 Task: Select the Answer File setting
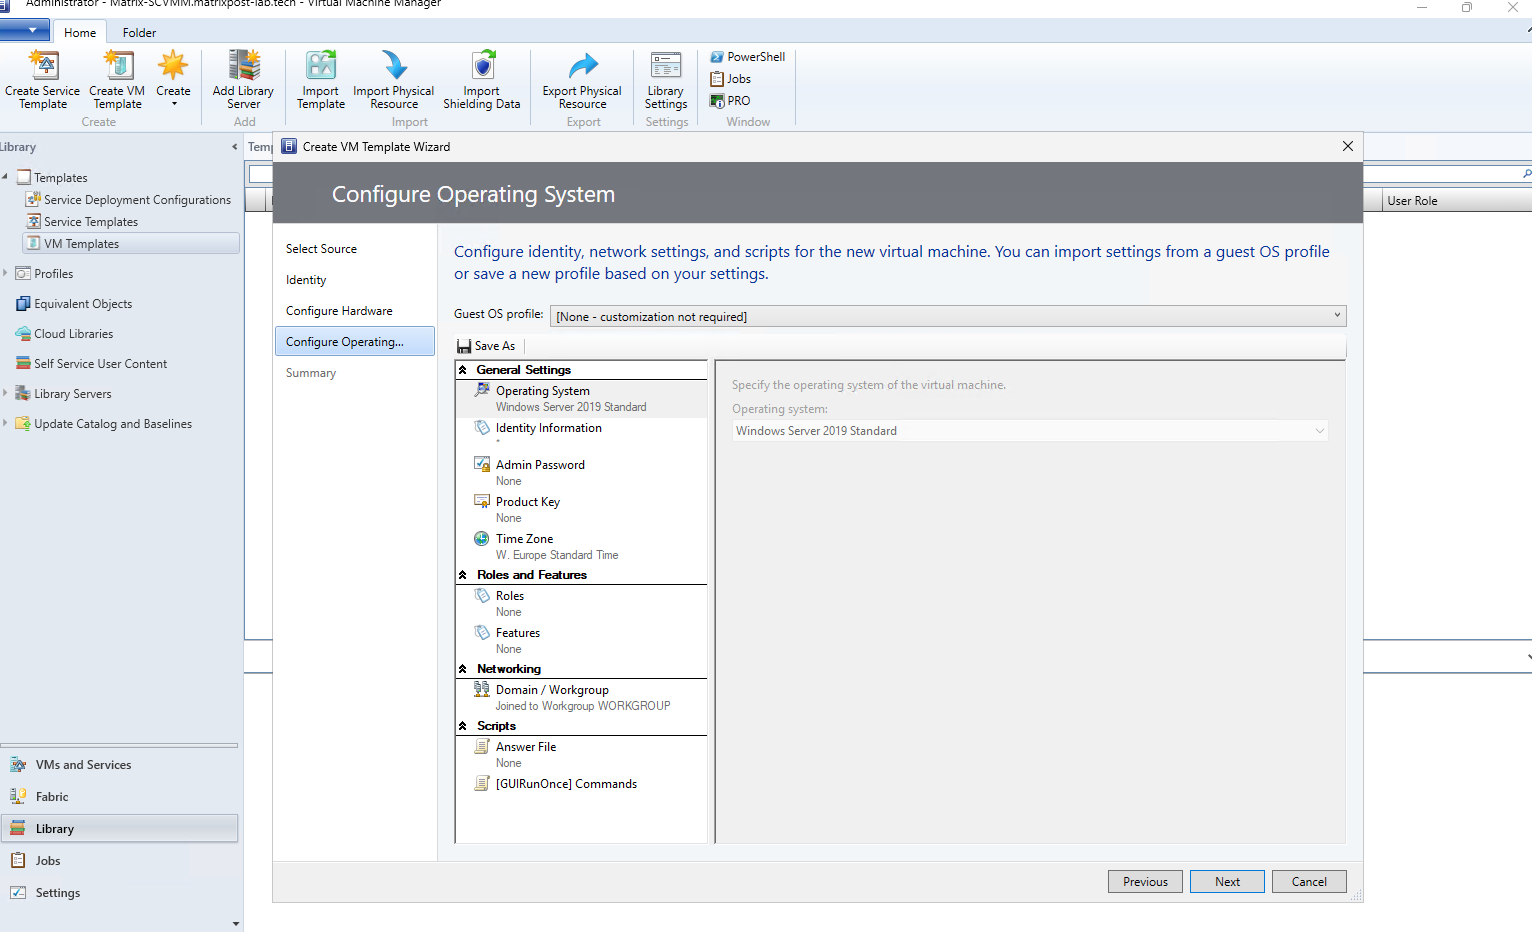click(582, 754)
